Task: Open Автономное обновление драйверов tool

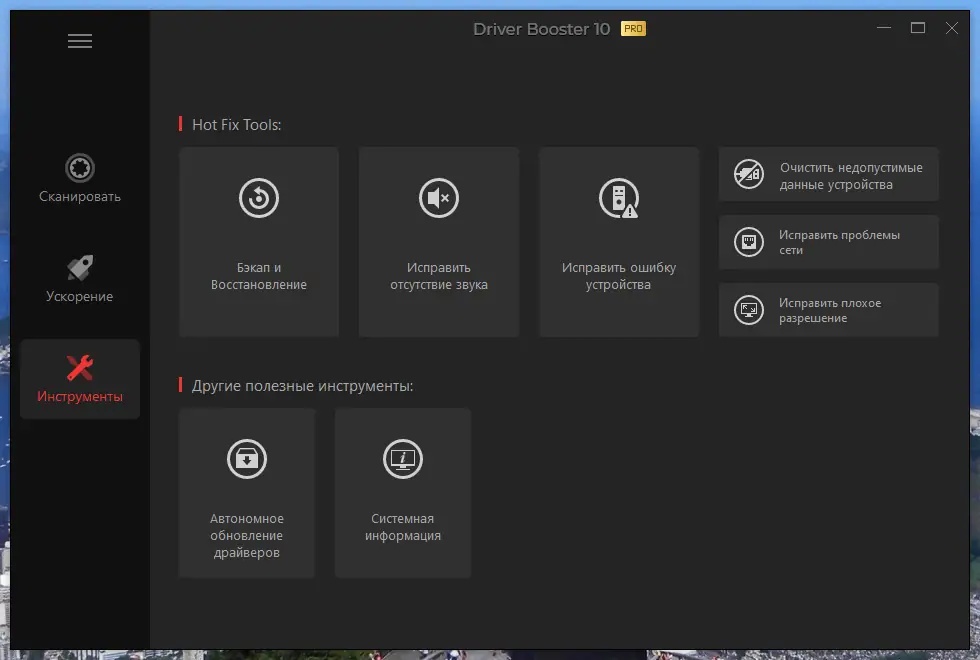Action: click(x=247, y=493)
